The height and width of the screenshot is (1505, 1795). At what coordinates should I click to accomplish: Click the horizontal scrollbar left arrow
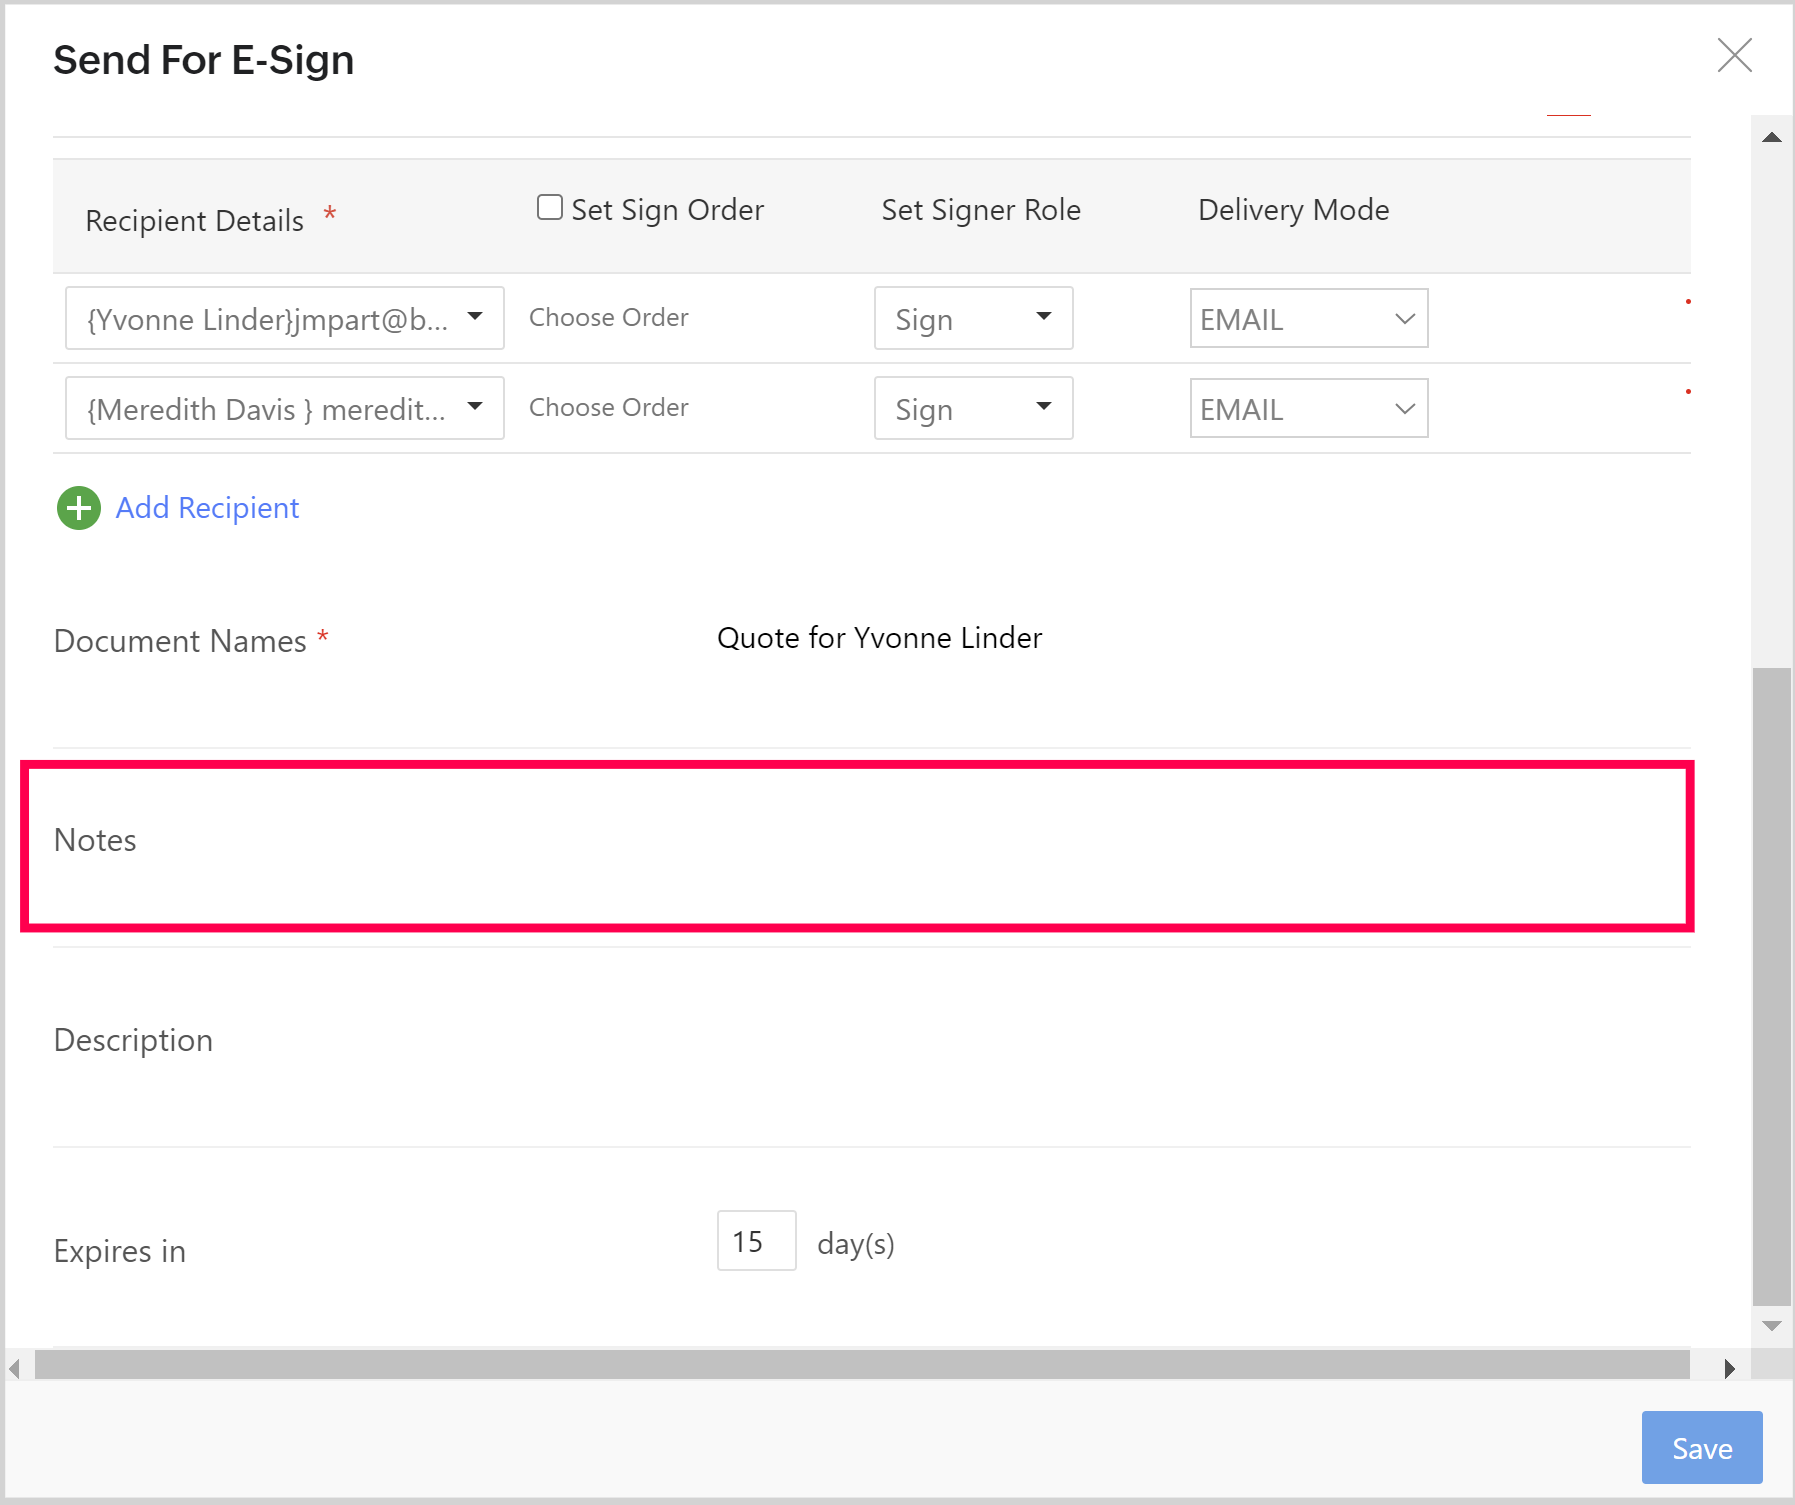pyautogui.click(x=15, y=1367)
